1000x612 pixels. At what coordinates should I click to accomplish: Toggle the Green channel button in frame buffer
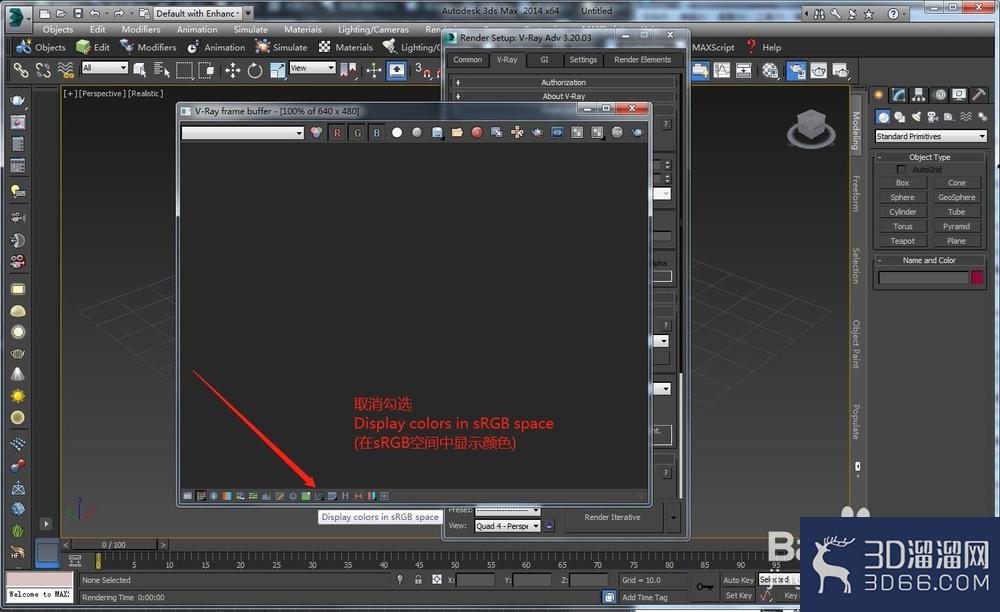click(x=357, y=133)
